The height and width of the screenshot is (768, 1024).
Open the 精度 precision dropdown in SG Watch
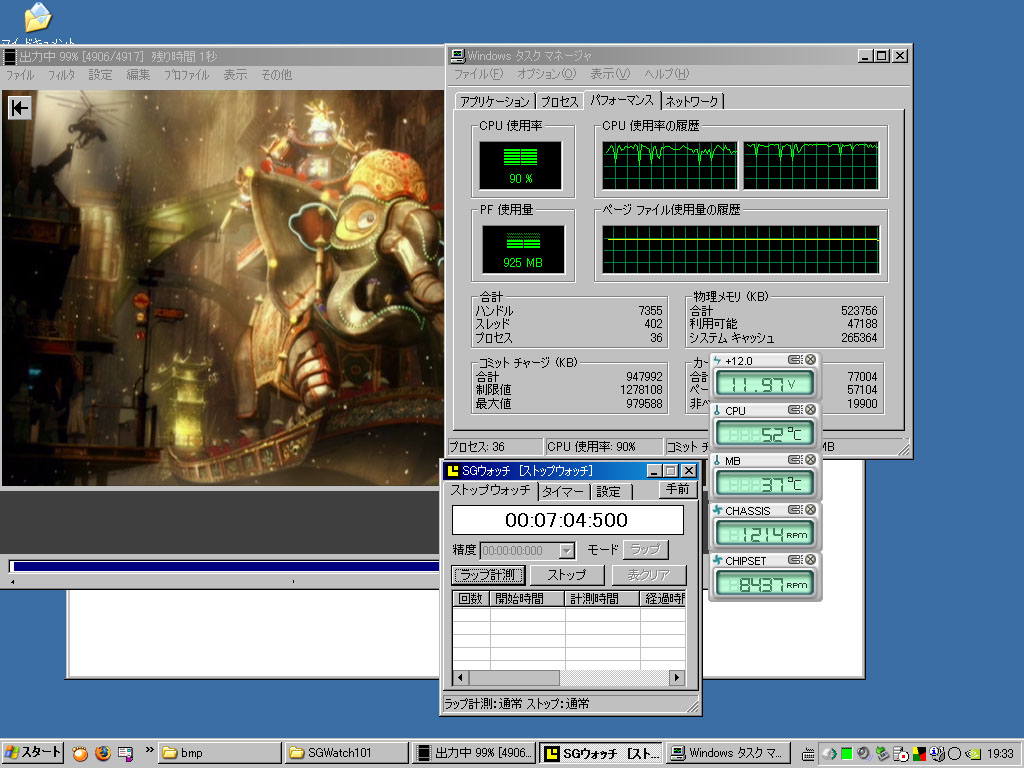566,551
